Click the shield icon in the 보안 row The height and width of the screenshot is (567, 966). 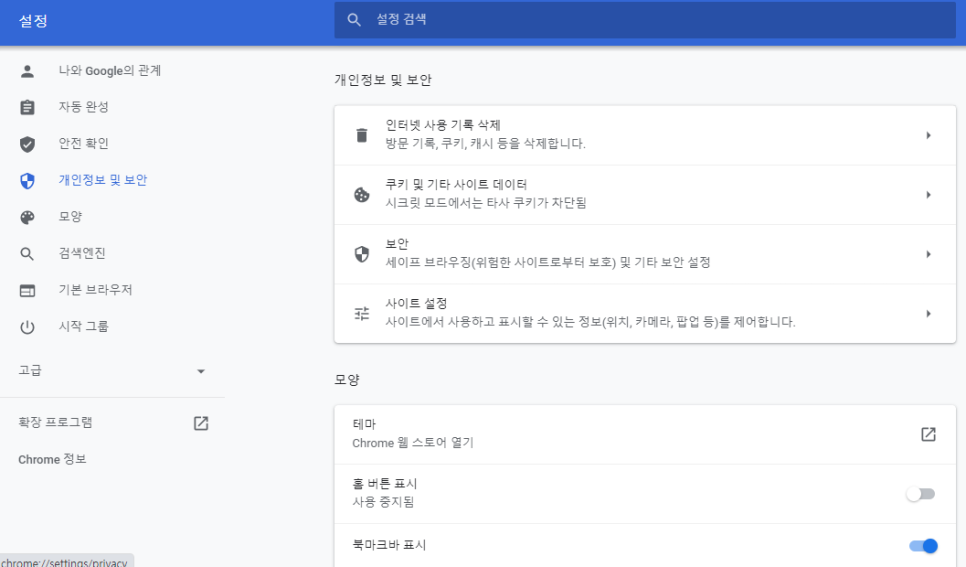(x=362, y=254)
